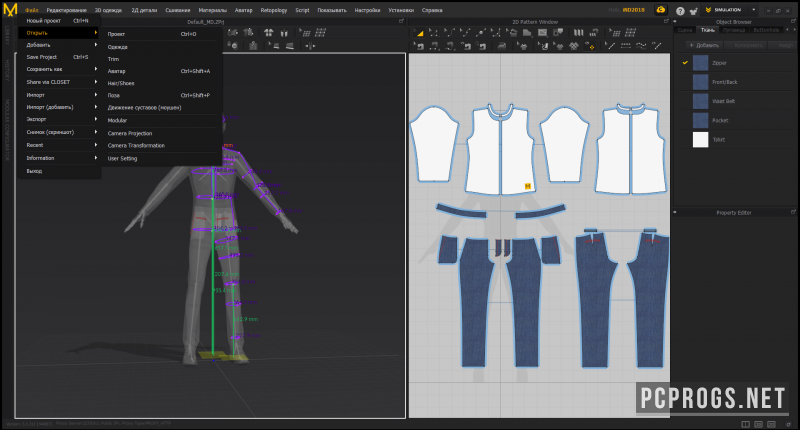
Task: Click the Добавить fabric button
Action: coord(704,45)
